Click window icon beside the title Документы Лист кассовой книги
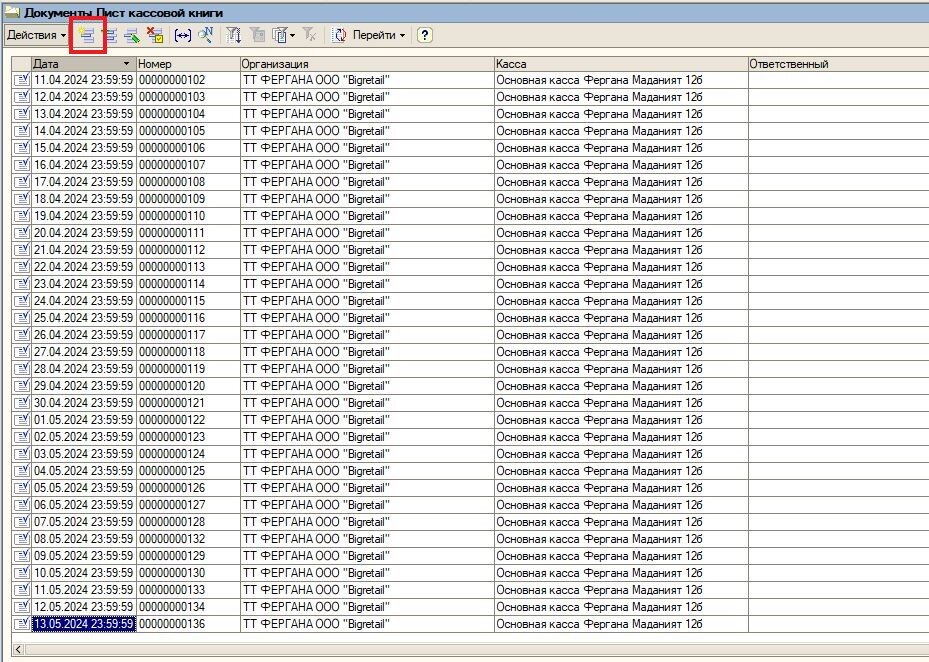This screenshot has width=929, height=662. [11, 12]
